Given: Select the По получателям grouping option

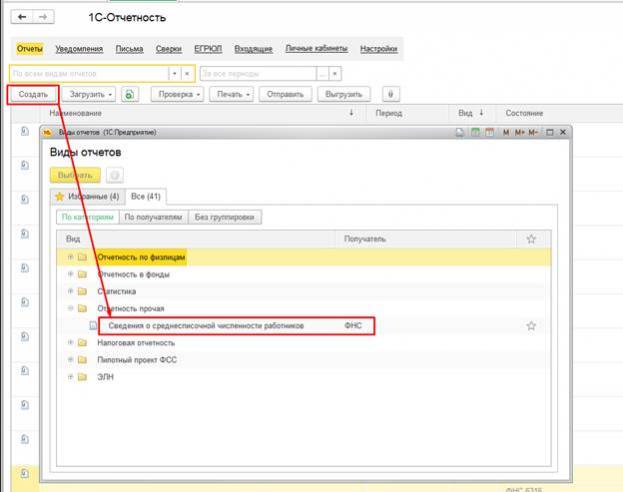Looking at the screenshot, I should [x=153, y=216].
